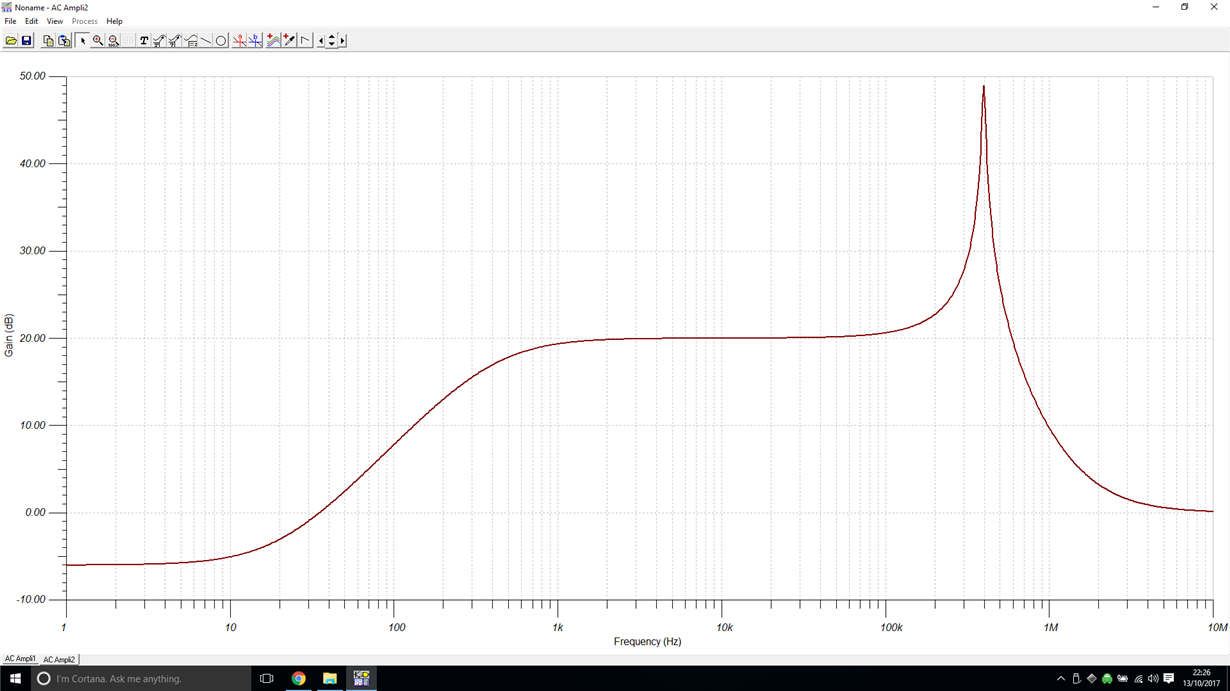
Task: Place cursor A on the curve
Action: click(x=239, y=41)
